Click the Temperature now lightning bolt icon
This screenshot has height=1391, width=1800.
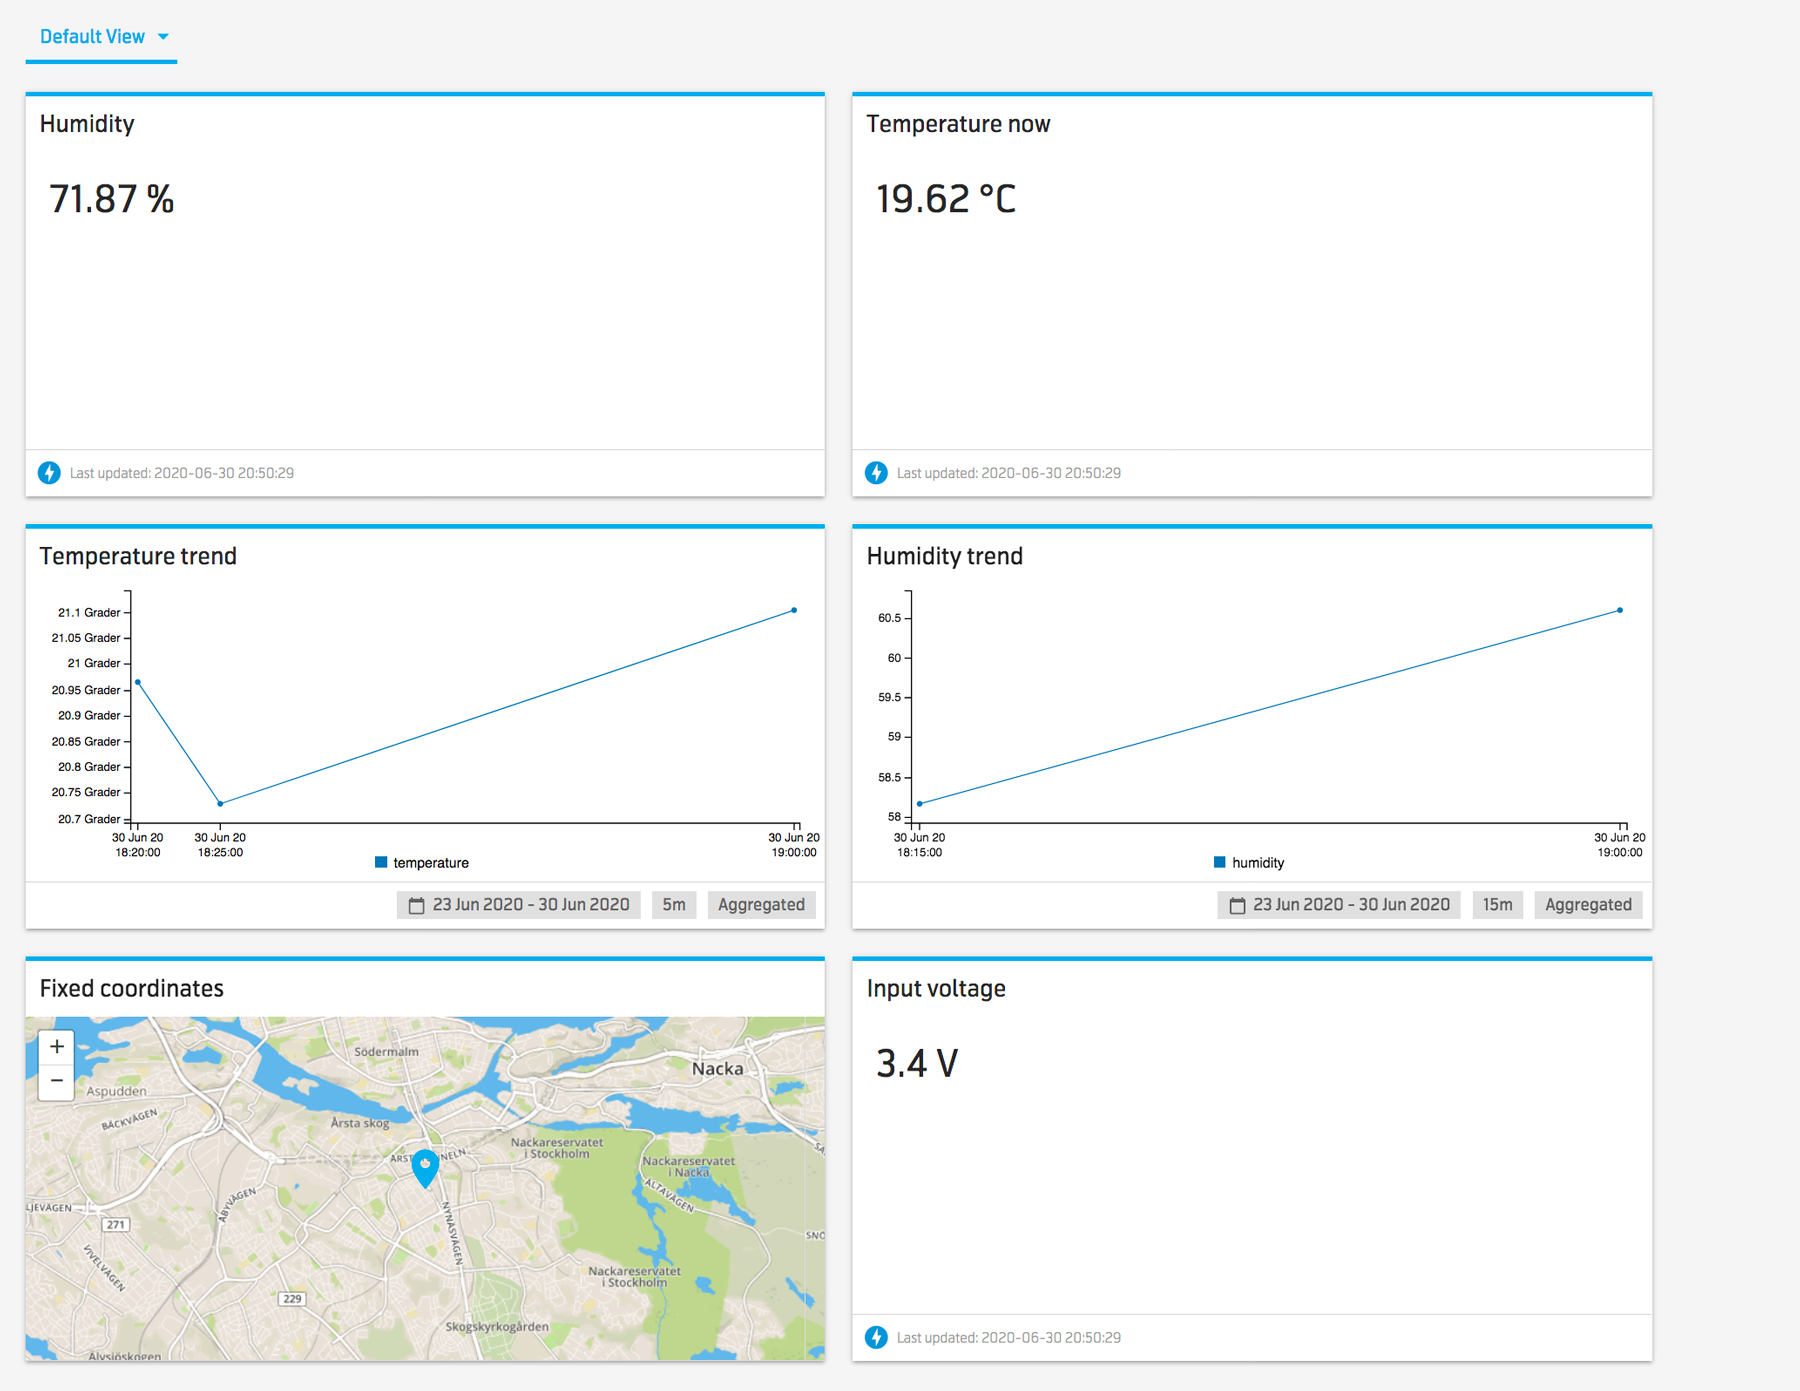click(876, 473)
